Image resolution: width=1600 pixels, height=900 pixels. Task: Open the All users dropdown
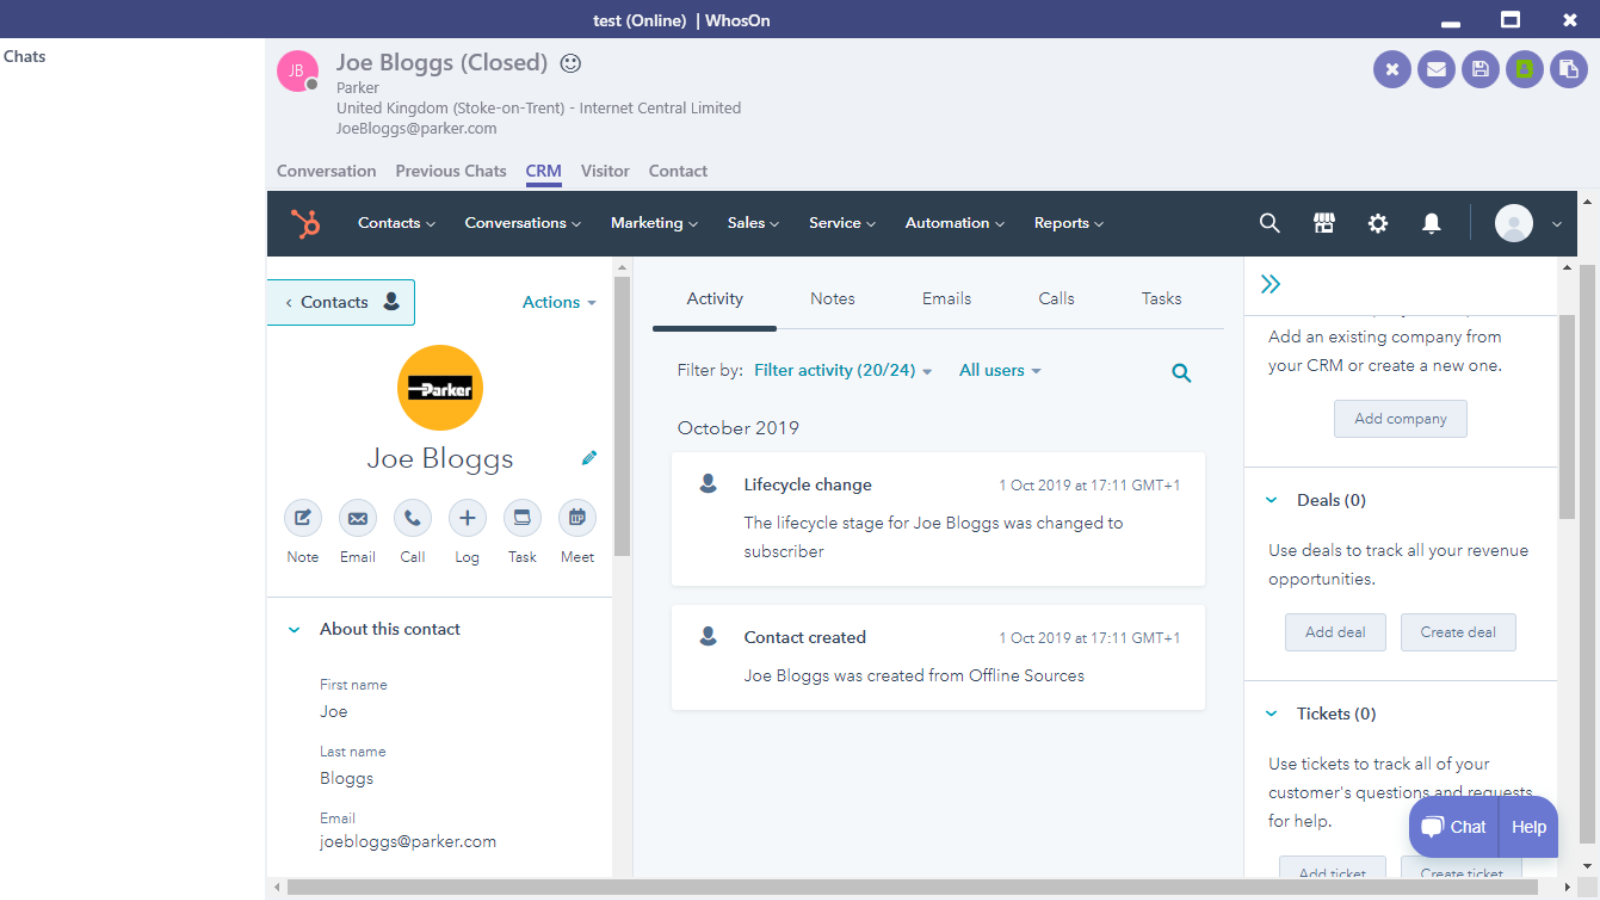[x=999, y=370]
